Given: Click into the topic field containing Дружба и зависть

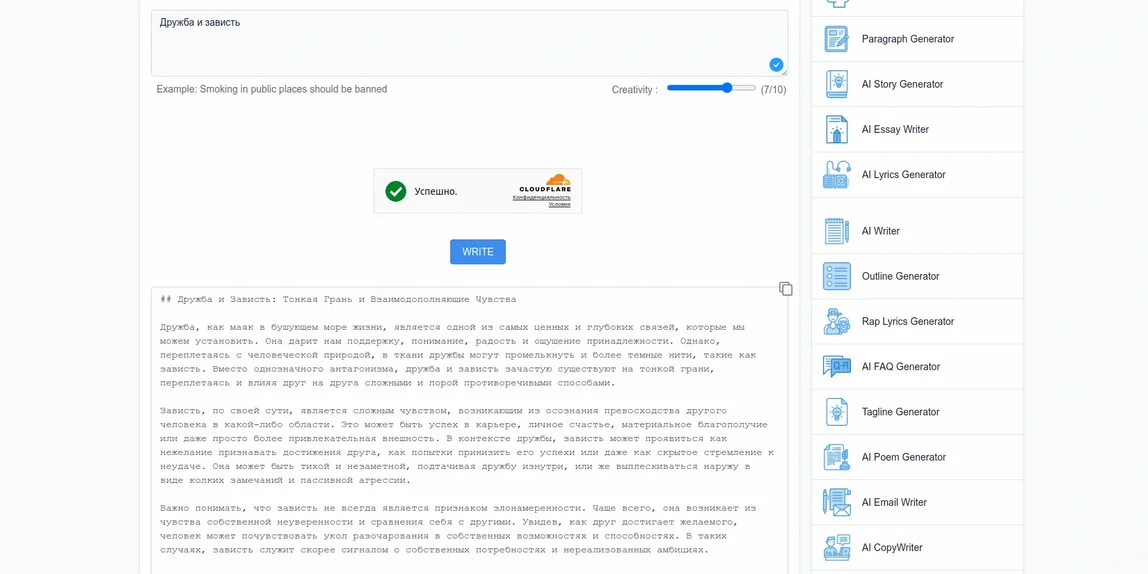Looking at the screenshot, I should coord(469,43).
